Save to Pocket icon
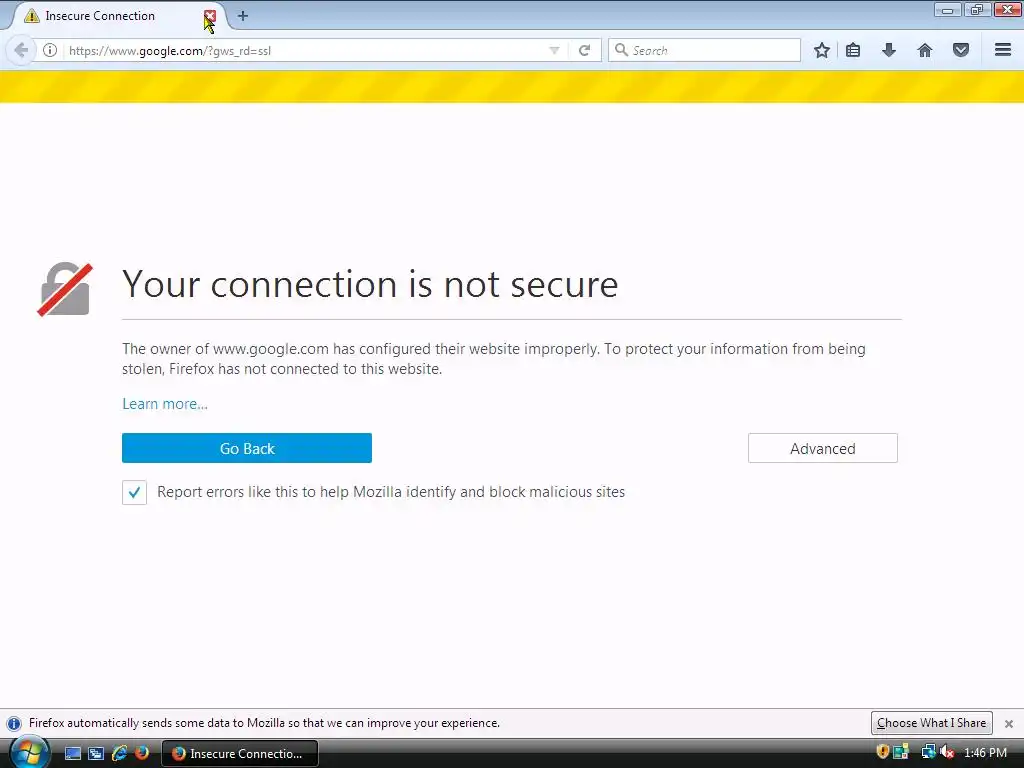This screenshot has height=768, width=1024. point(961,50)
